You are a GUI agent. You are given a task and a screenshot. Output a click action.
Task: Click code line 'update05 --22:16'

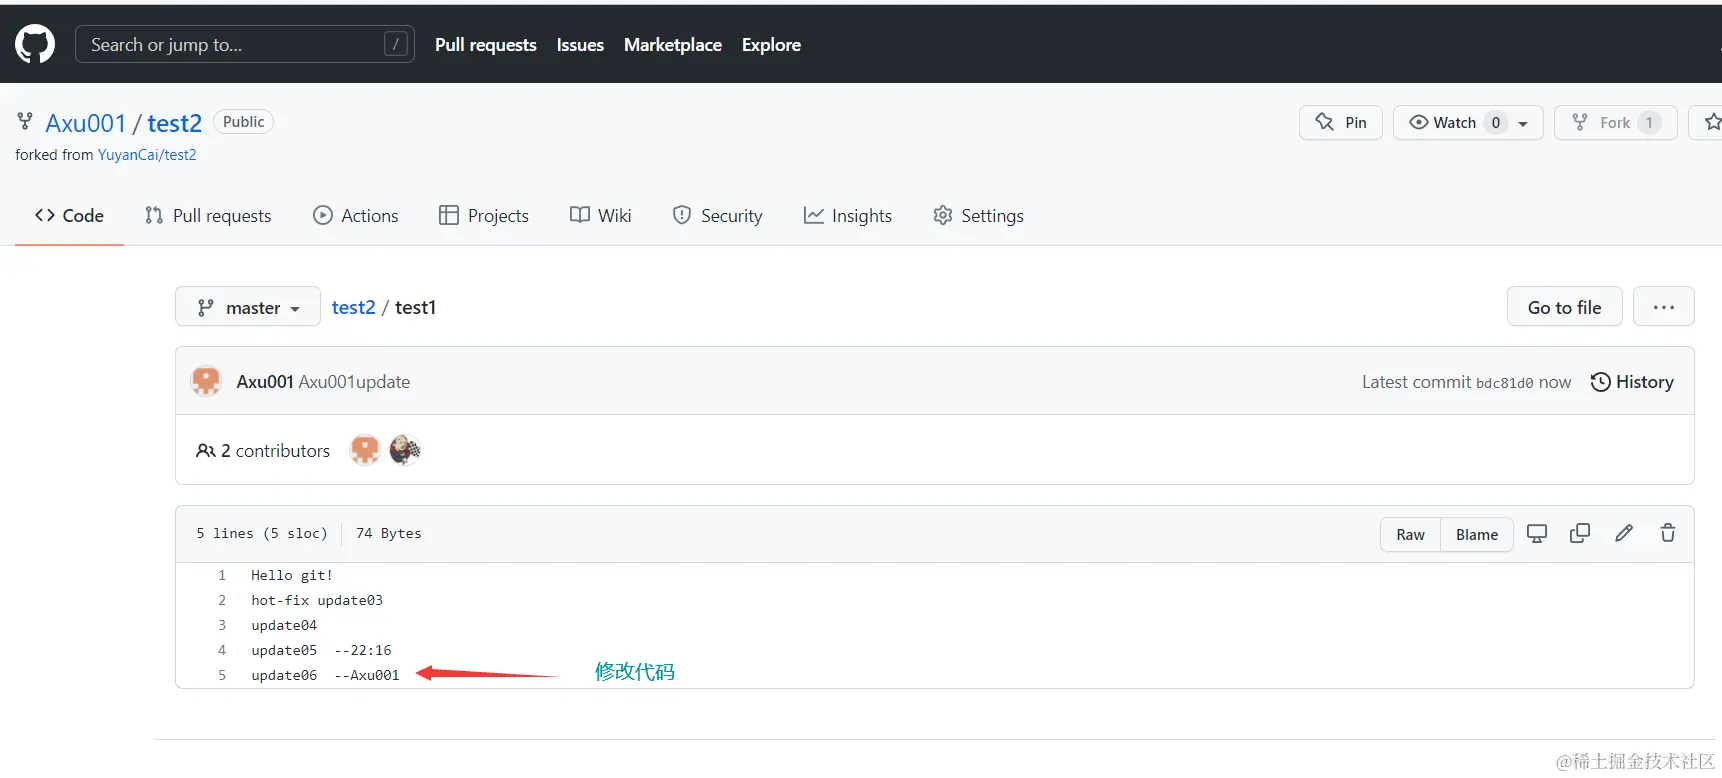[x=321, y=650]
